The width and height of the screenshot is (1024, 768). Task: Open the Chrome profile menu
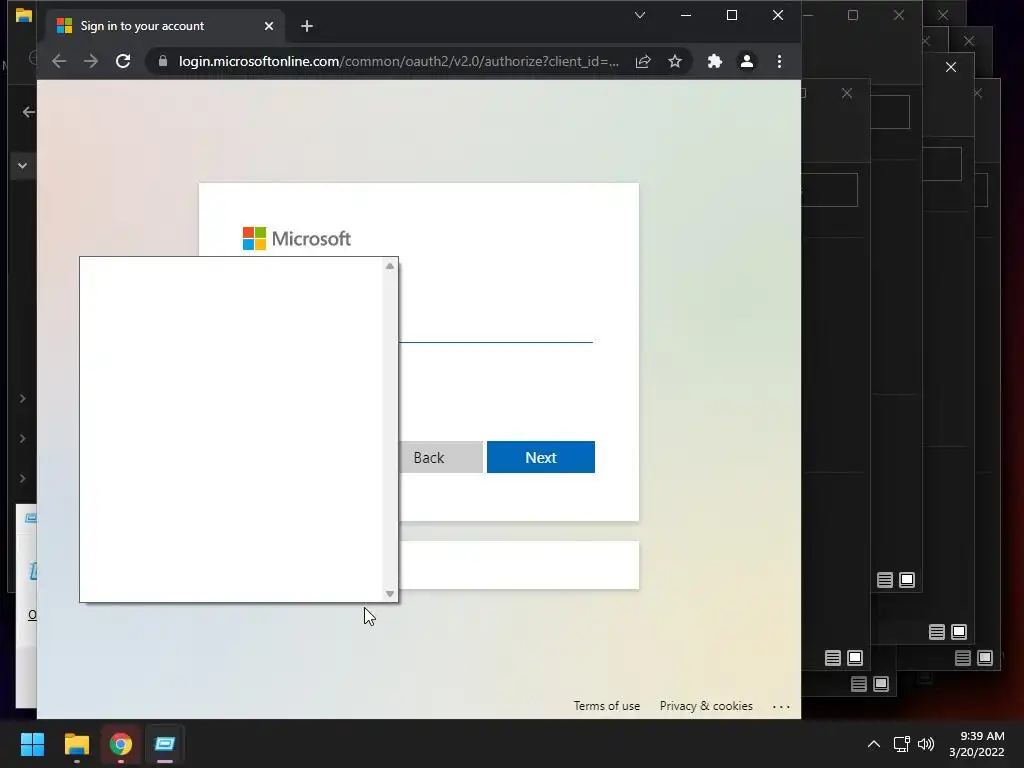746,61
